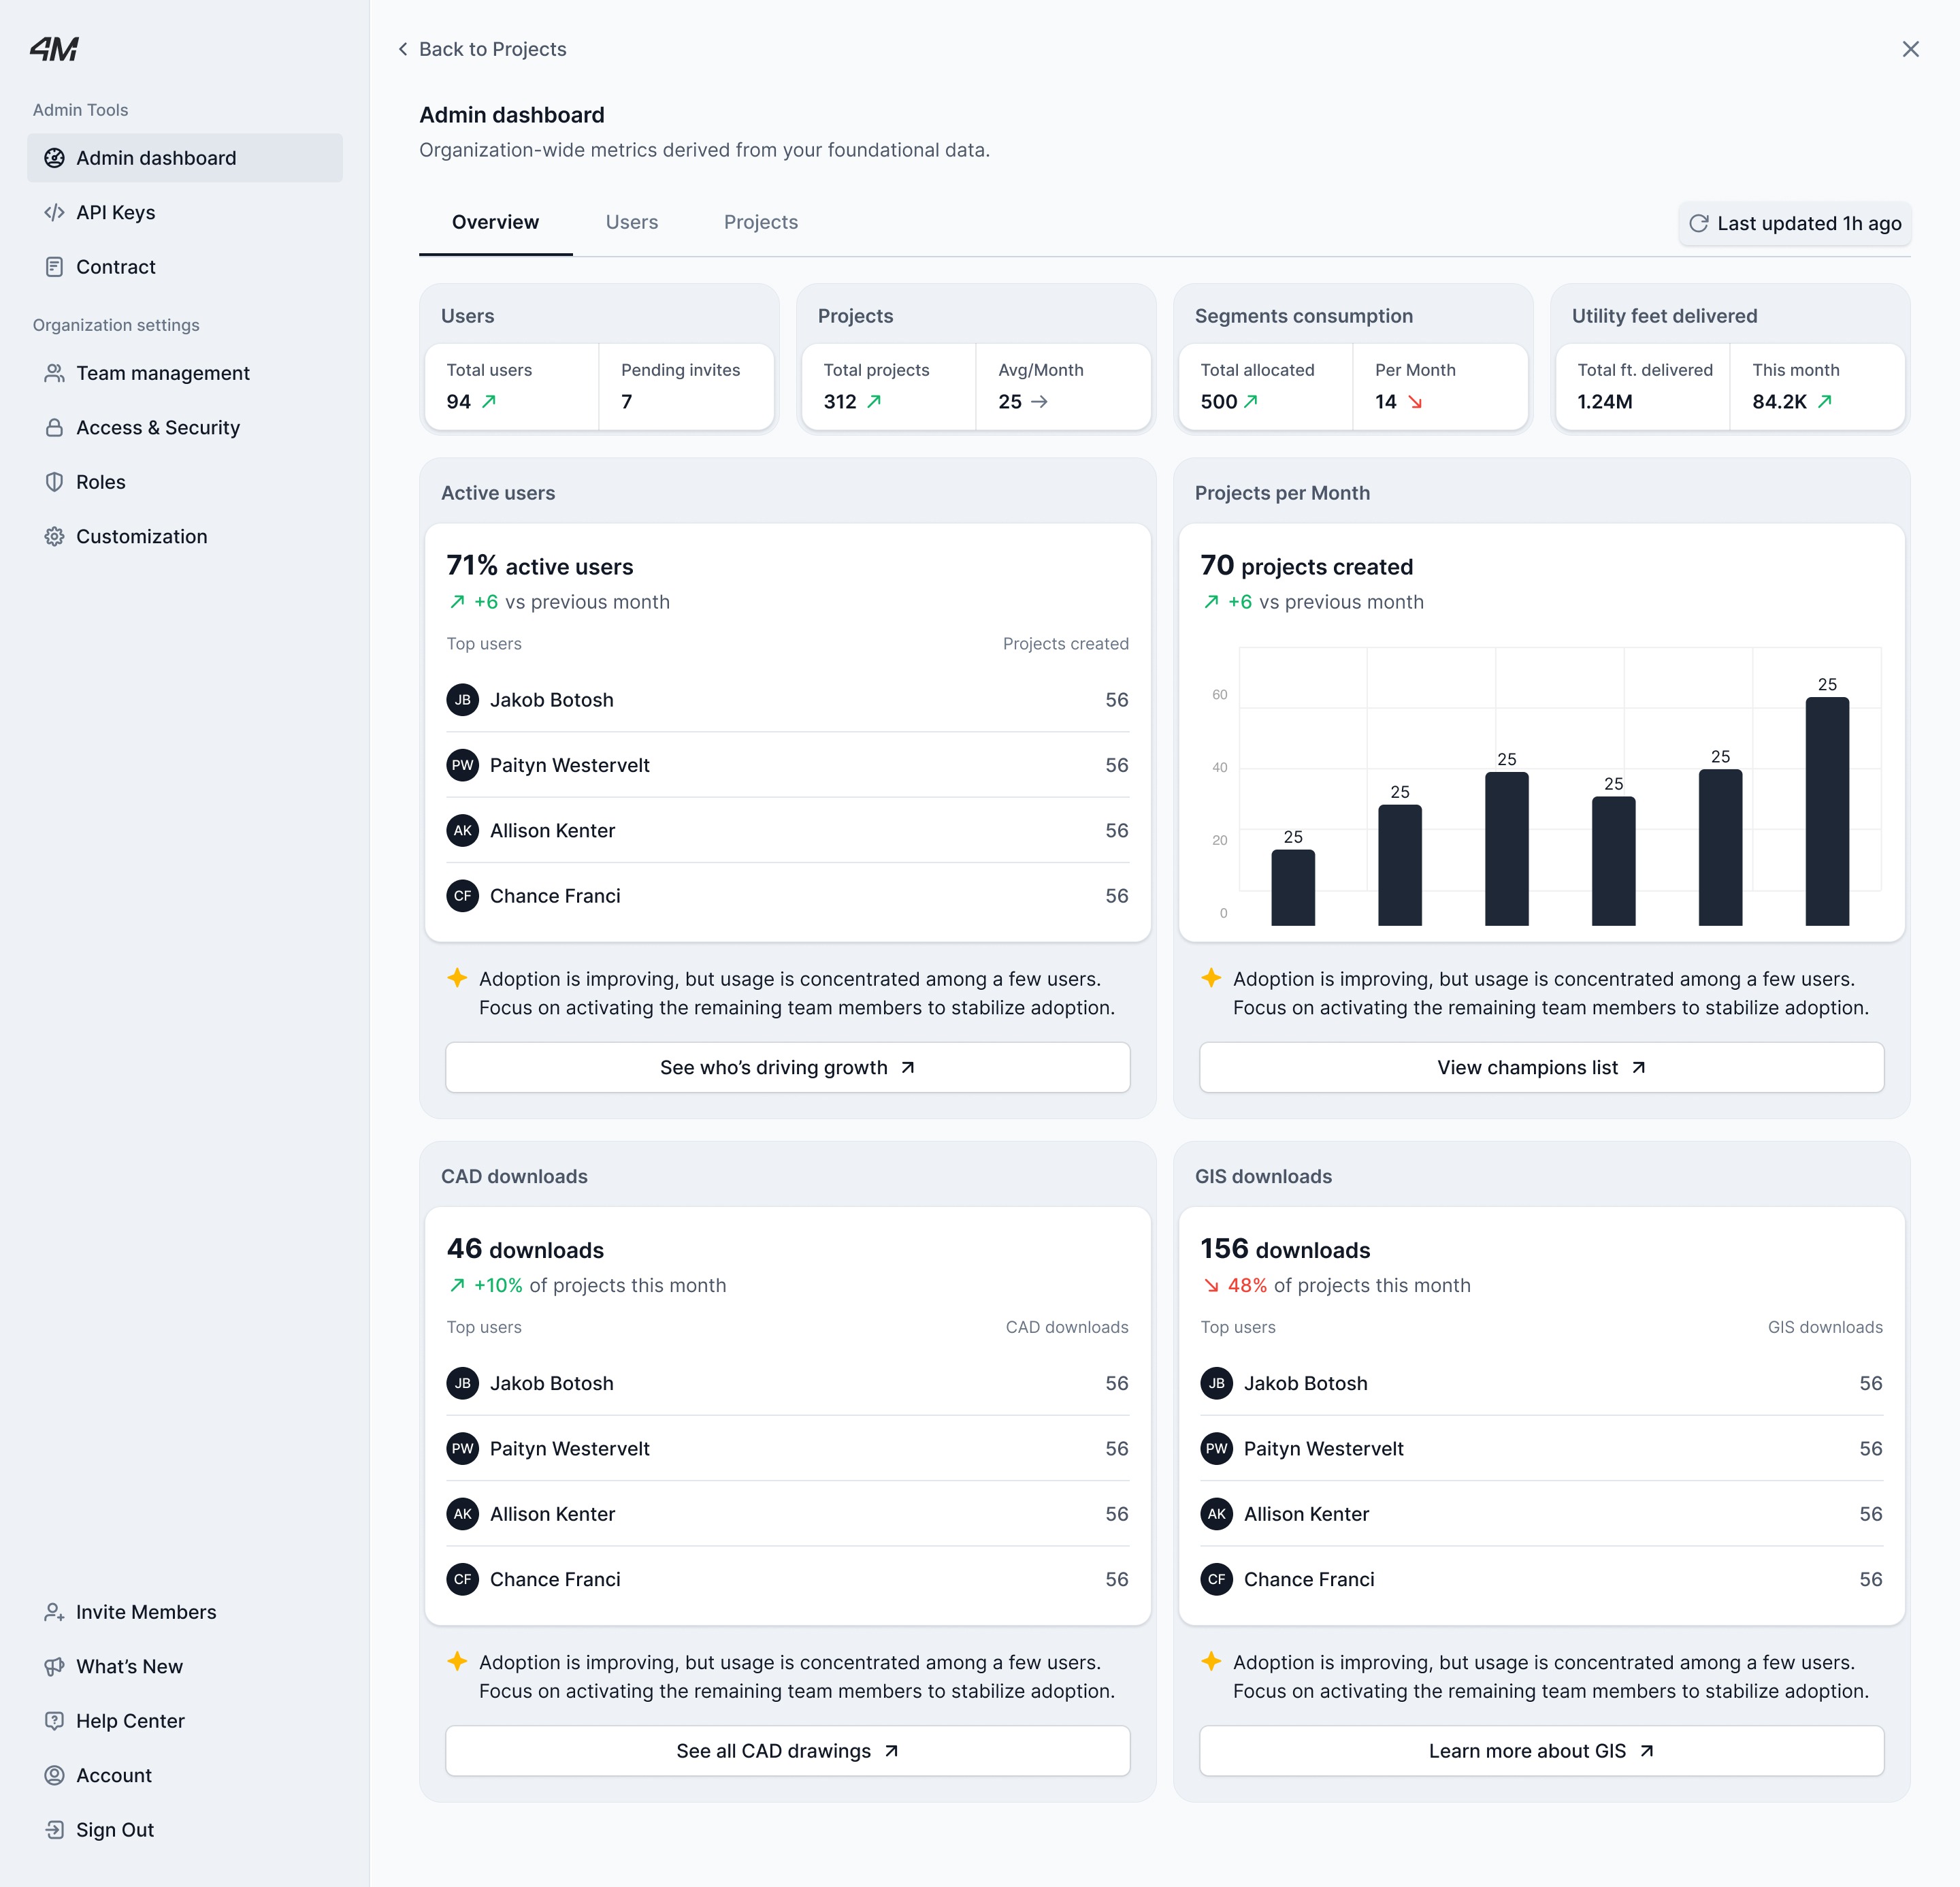Viewport: 1960px width, 1887px height.
Task: Switch to the Projects tab
Action: coord(761,222)
